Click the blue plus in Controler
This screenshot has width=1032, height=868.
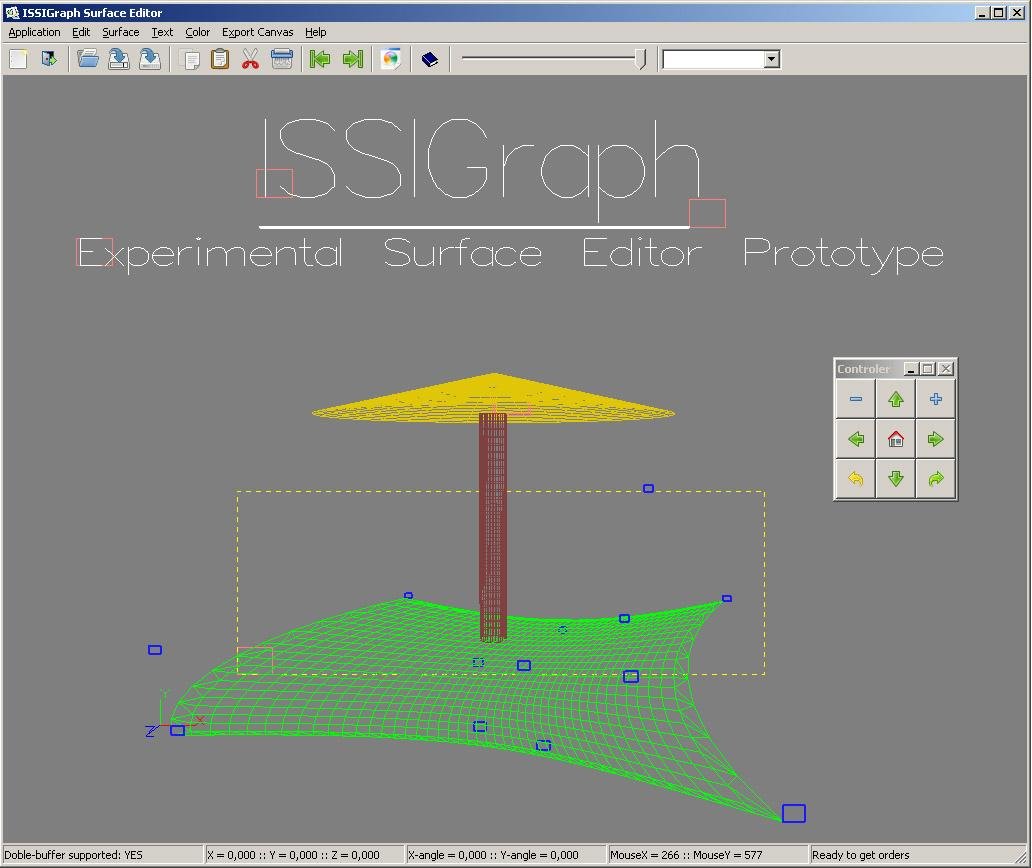tap(936, 399)
